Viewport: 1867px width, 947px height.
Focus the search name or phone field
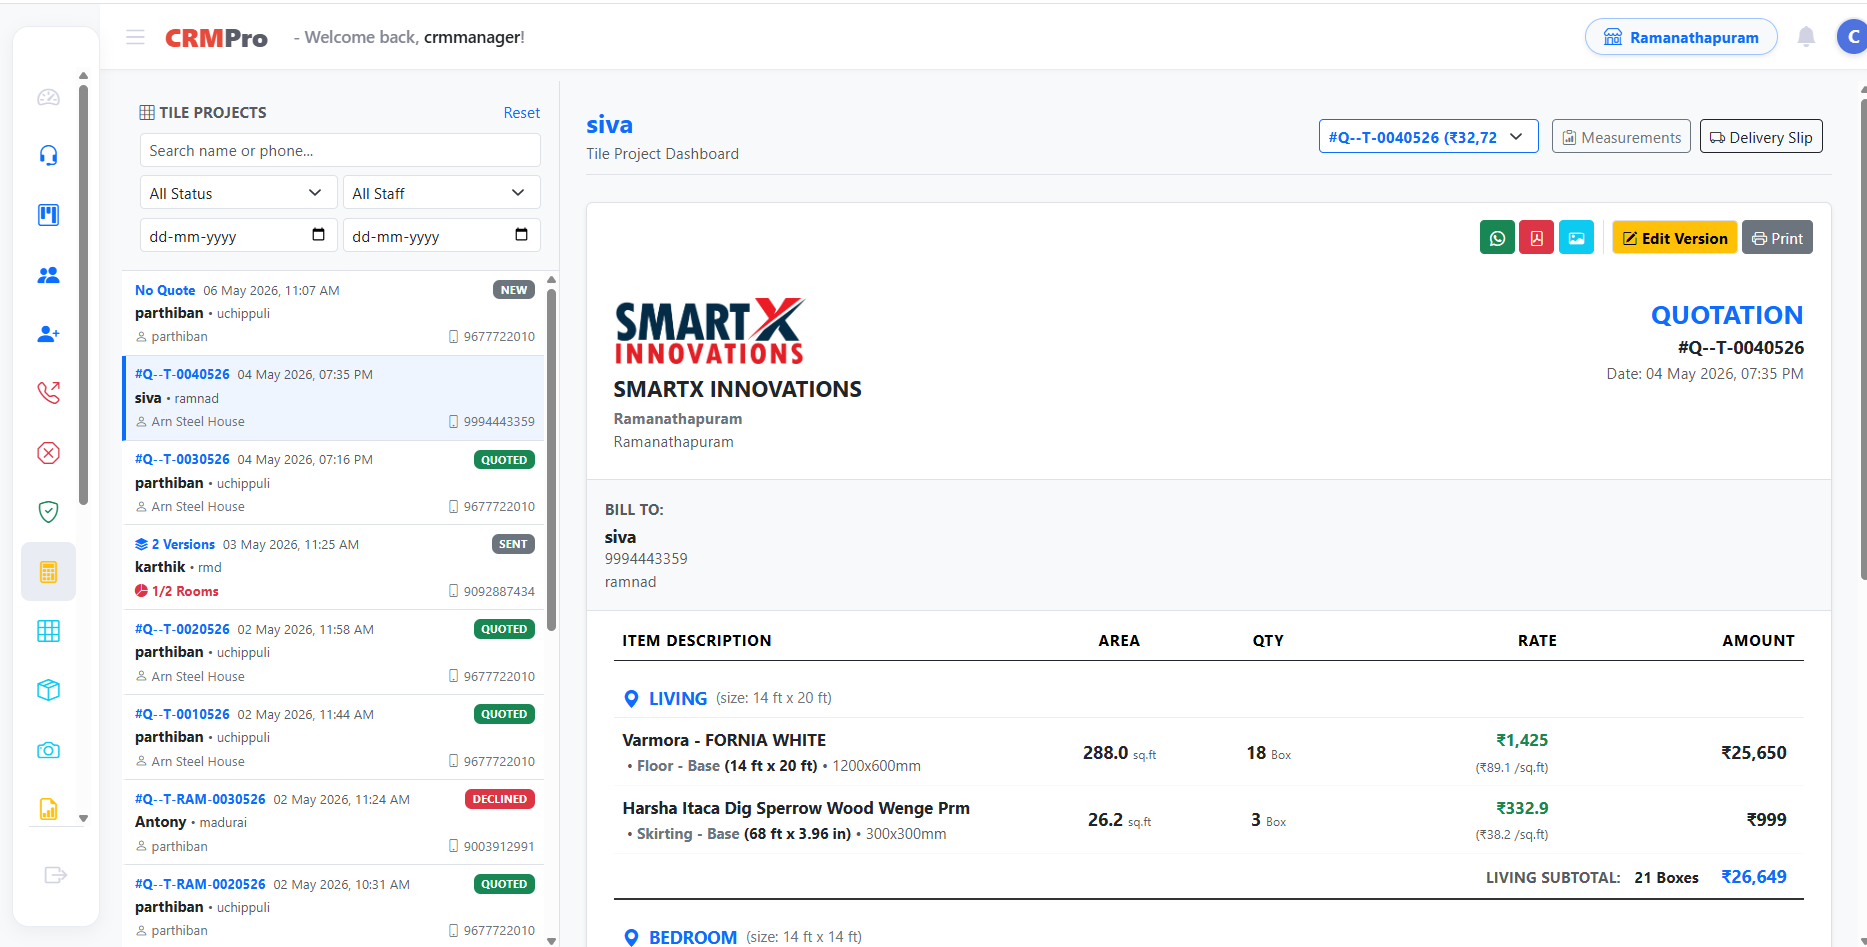340,150
